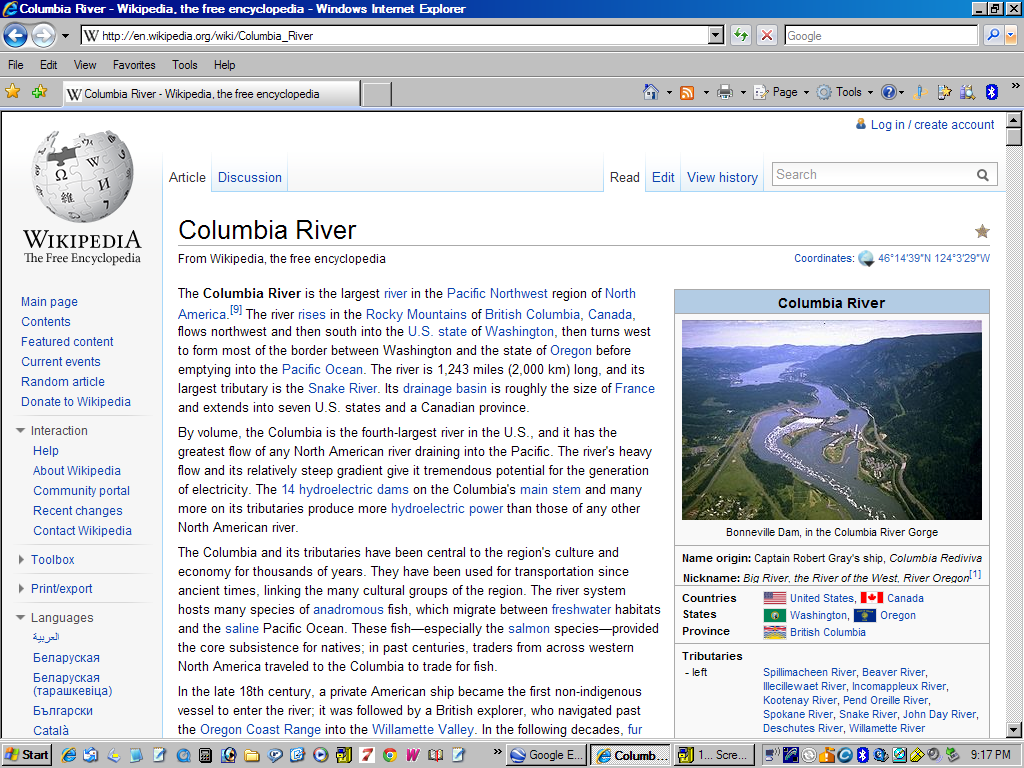Follow the Pacific Northwest article link
The height and width of the screenshot is (768, 1024).
point(497,294)
